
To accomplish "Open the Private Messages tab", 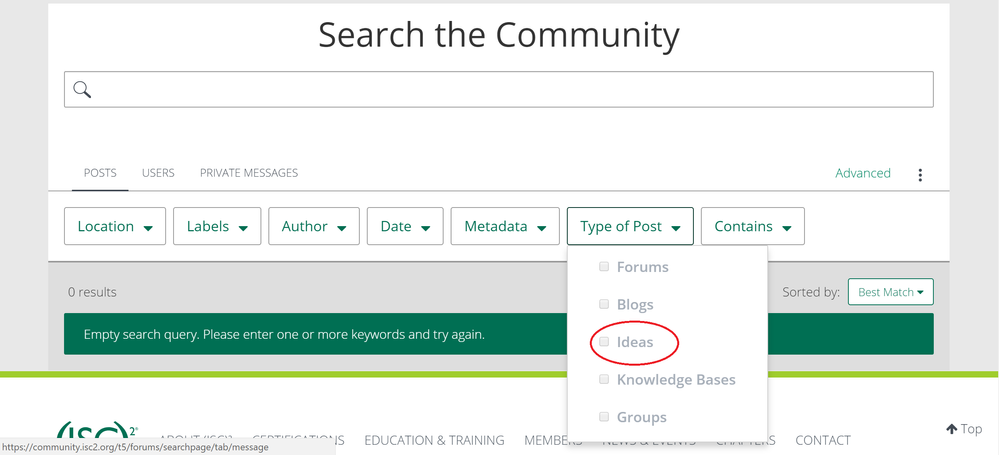I will click(x=249, y=173).
